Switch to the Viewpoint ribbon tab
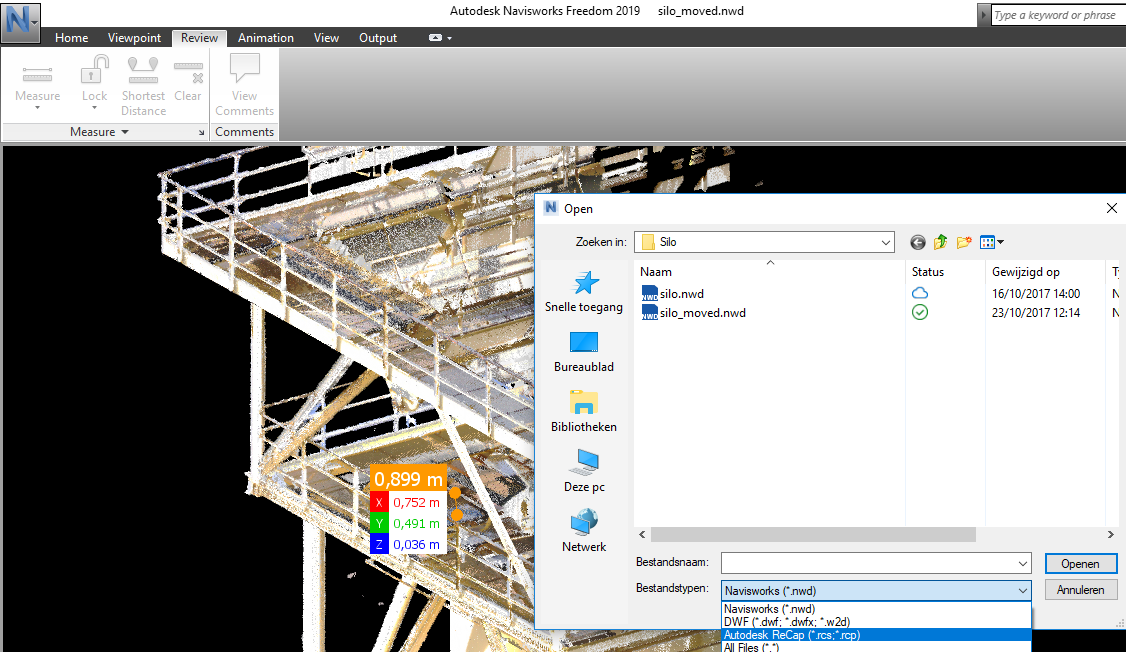Viewport: 1126px width, 652px height. (134, 38)
